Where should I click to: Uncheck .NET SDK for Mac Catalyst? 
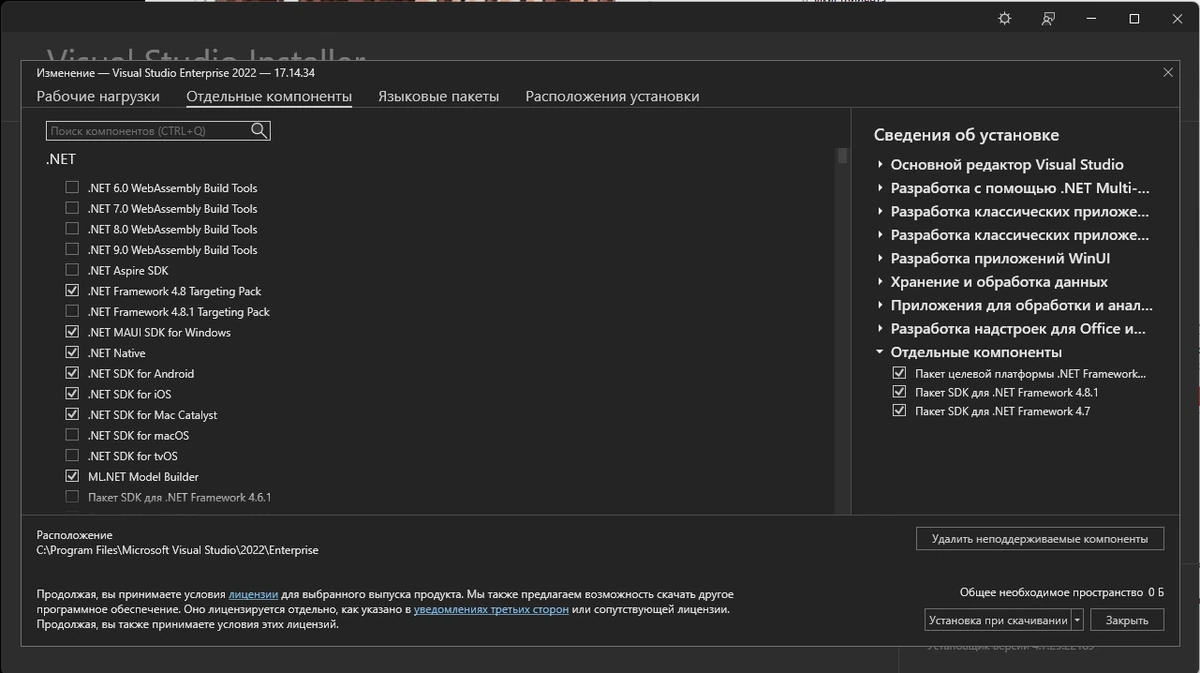[x=72, y=415]
